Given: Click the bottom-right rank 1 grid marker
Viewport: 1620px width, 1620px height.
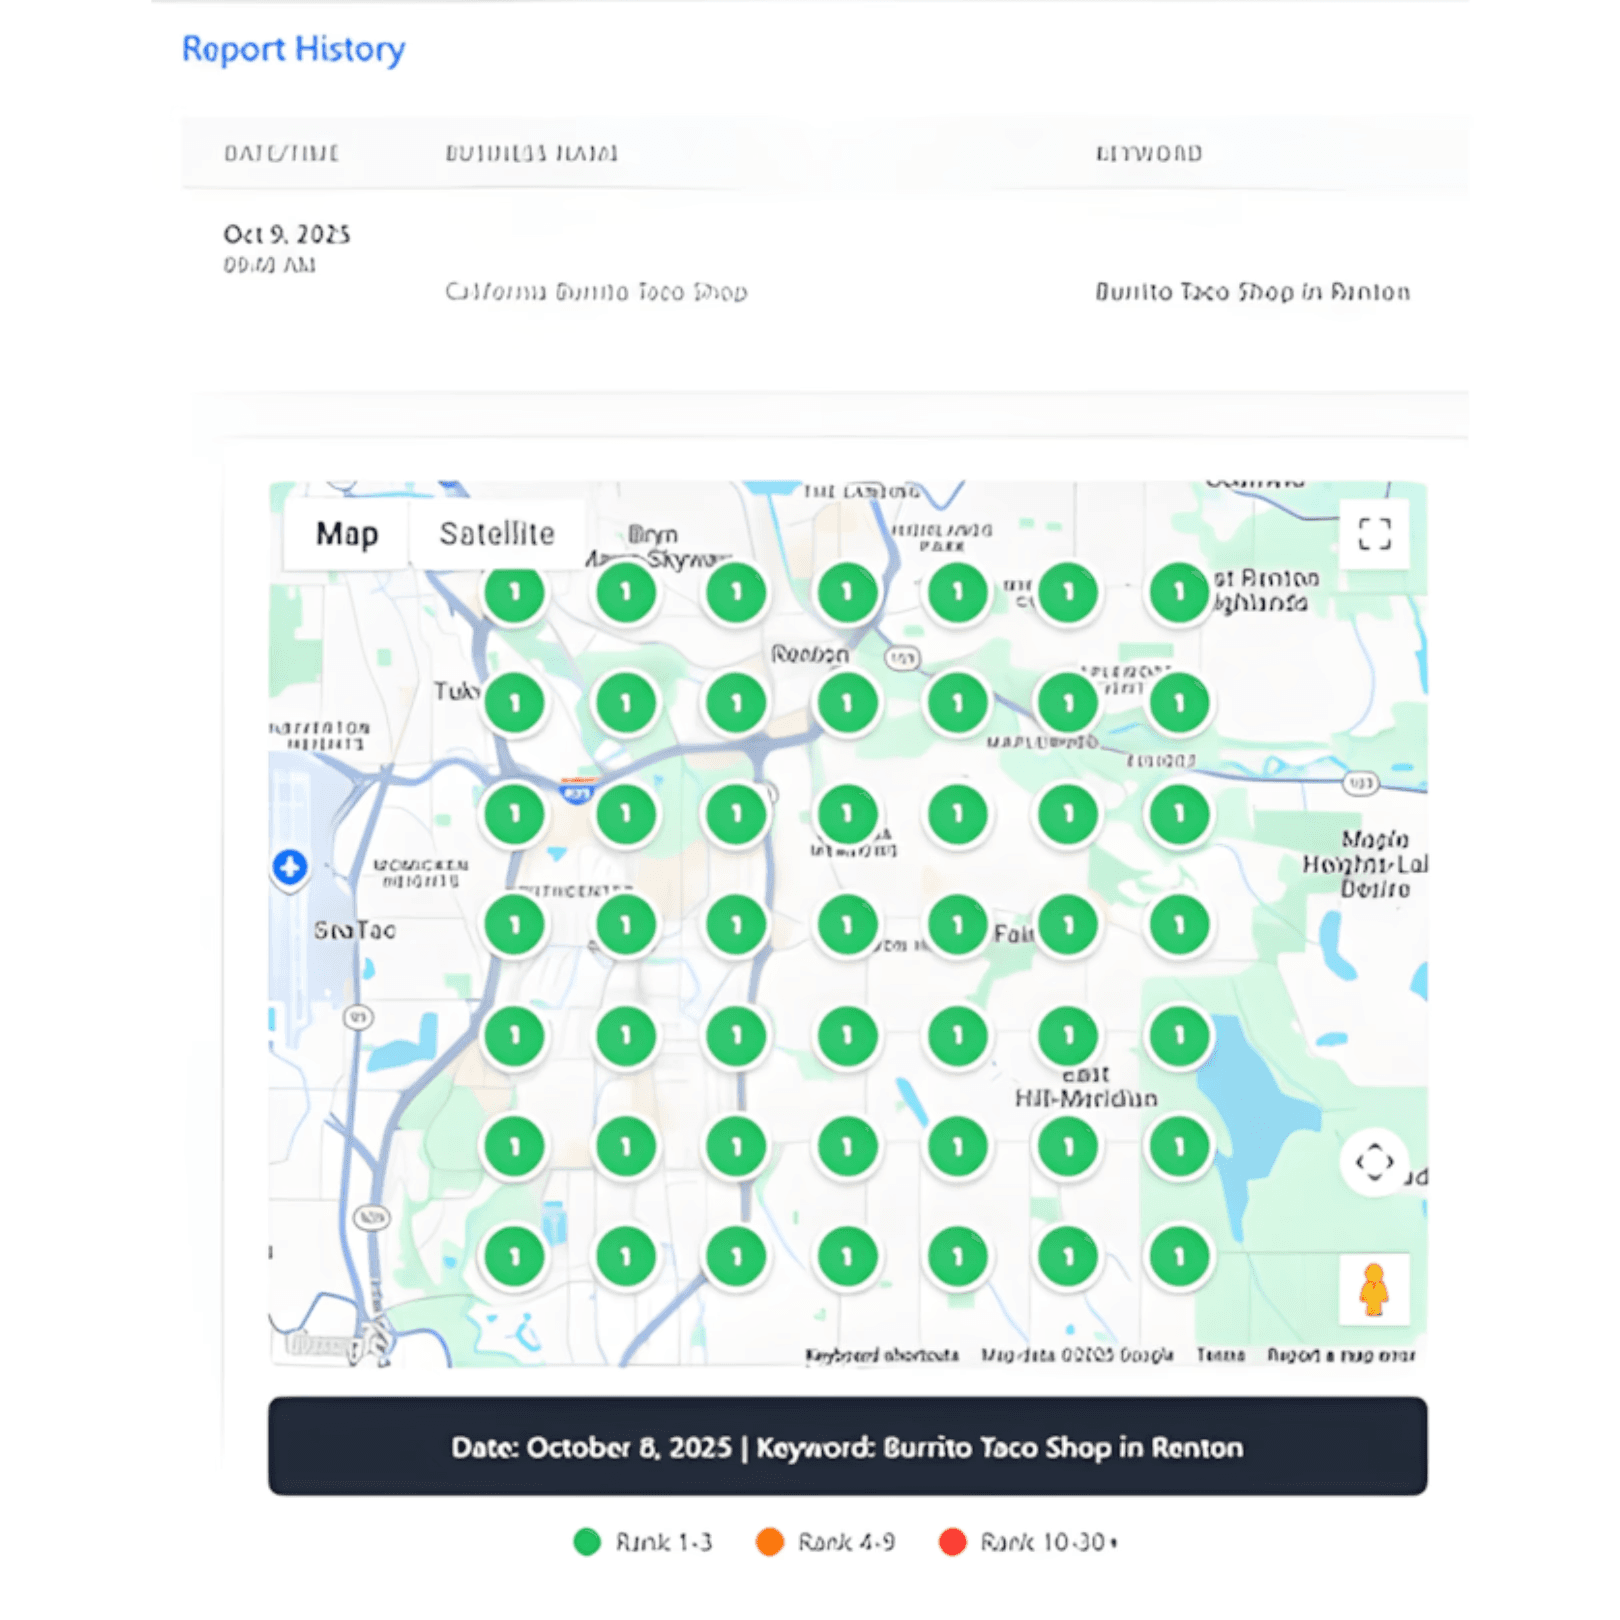Looking at the screenshot, I should [x=1179, y=1256].
